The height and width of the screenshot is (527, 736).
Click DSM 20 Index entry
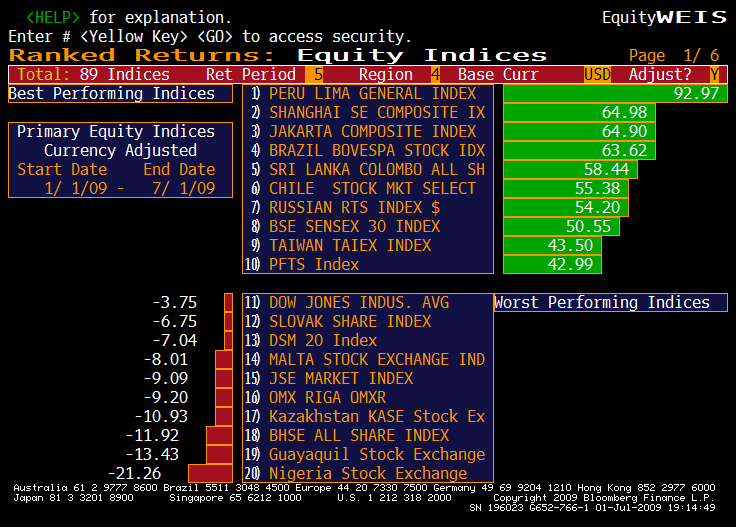(x=368, y=341)
